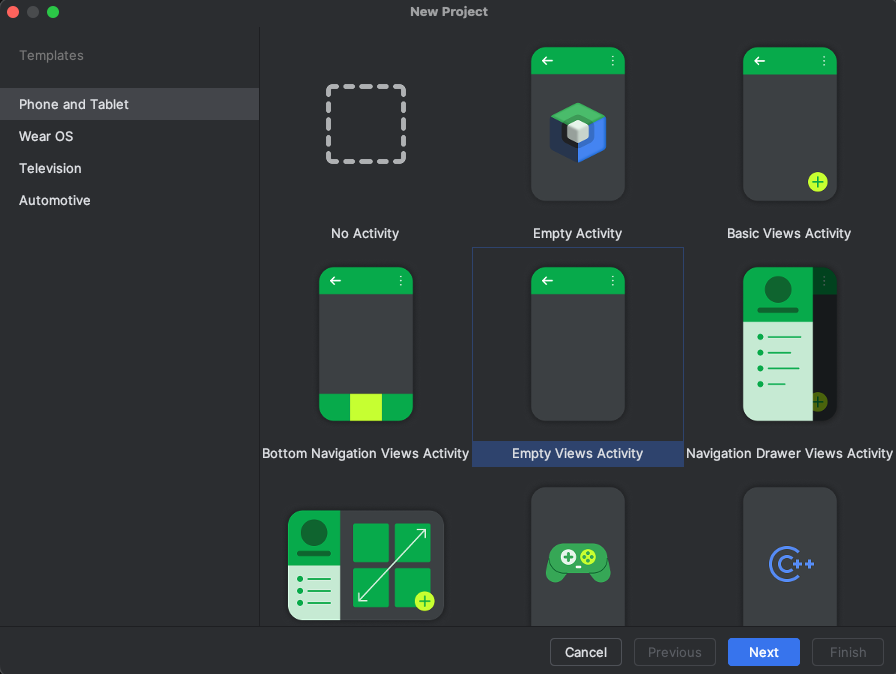Choose Navigation Drawer Views Activity thumbnail

click(x=790, y=344)
